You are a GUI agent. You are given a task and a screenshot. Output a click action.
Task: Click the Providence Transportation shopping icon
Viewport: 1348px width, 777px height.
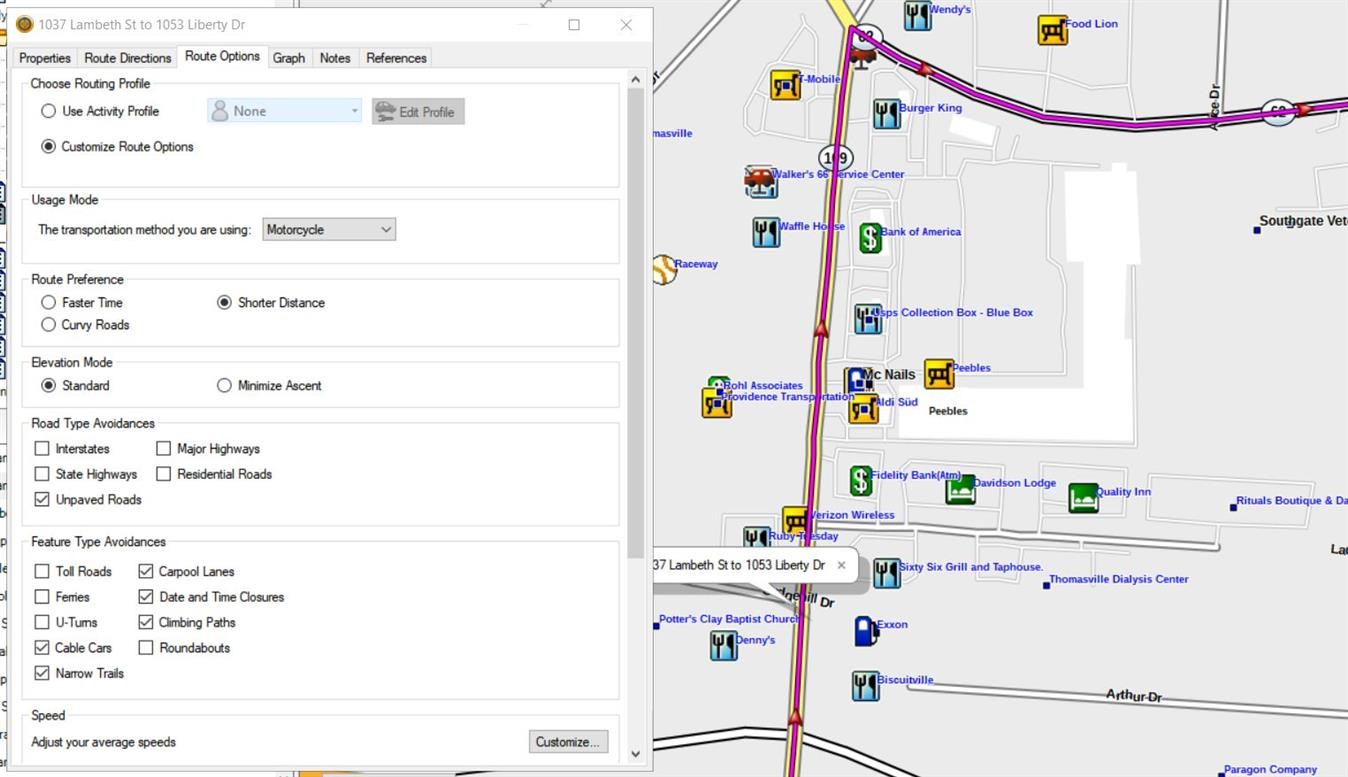coord(716,403)
